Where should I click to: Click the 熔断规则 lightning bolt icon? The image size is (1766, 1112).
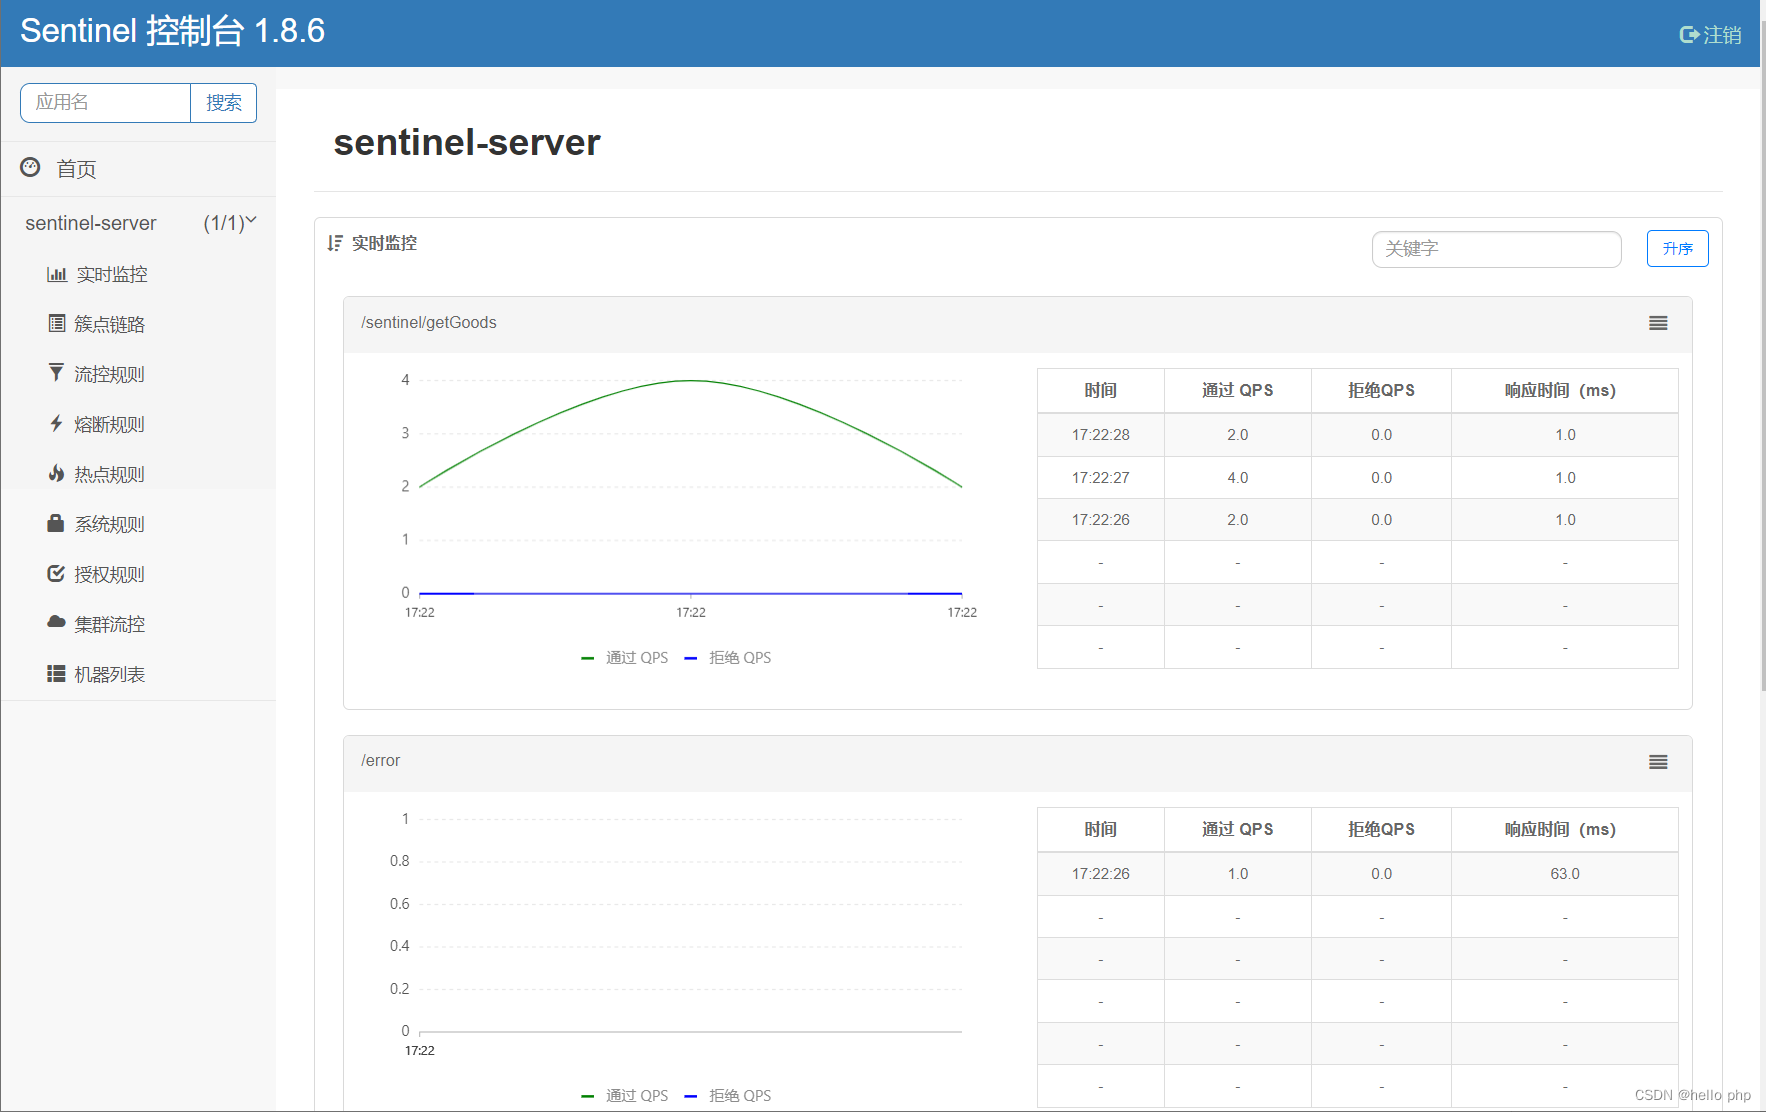click(56, 423)
